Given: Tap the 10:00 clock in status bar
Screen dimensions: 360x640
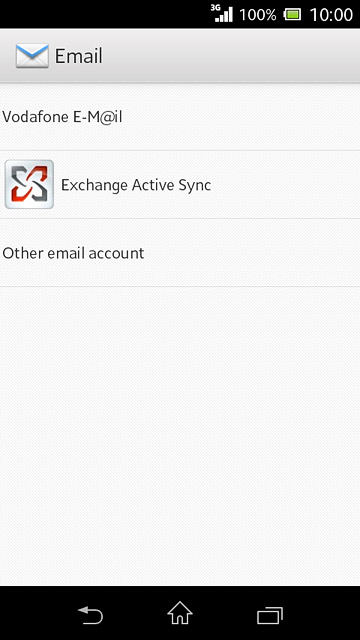Looking at the screenshot, I should click(x=331, y=15).
